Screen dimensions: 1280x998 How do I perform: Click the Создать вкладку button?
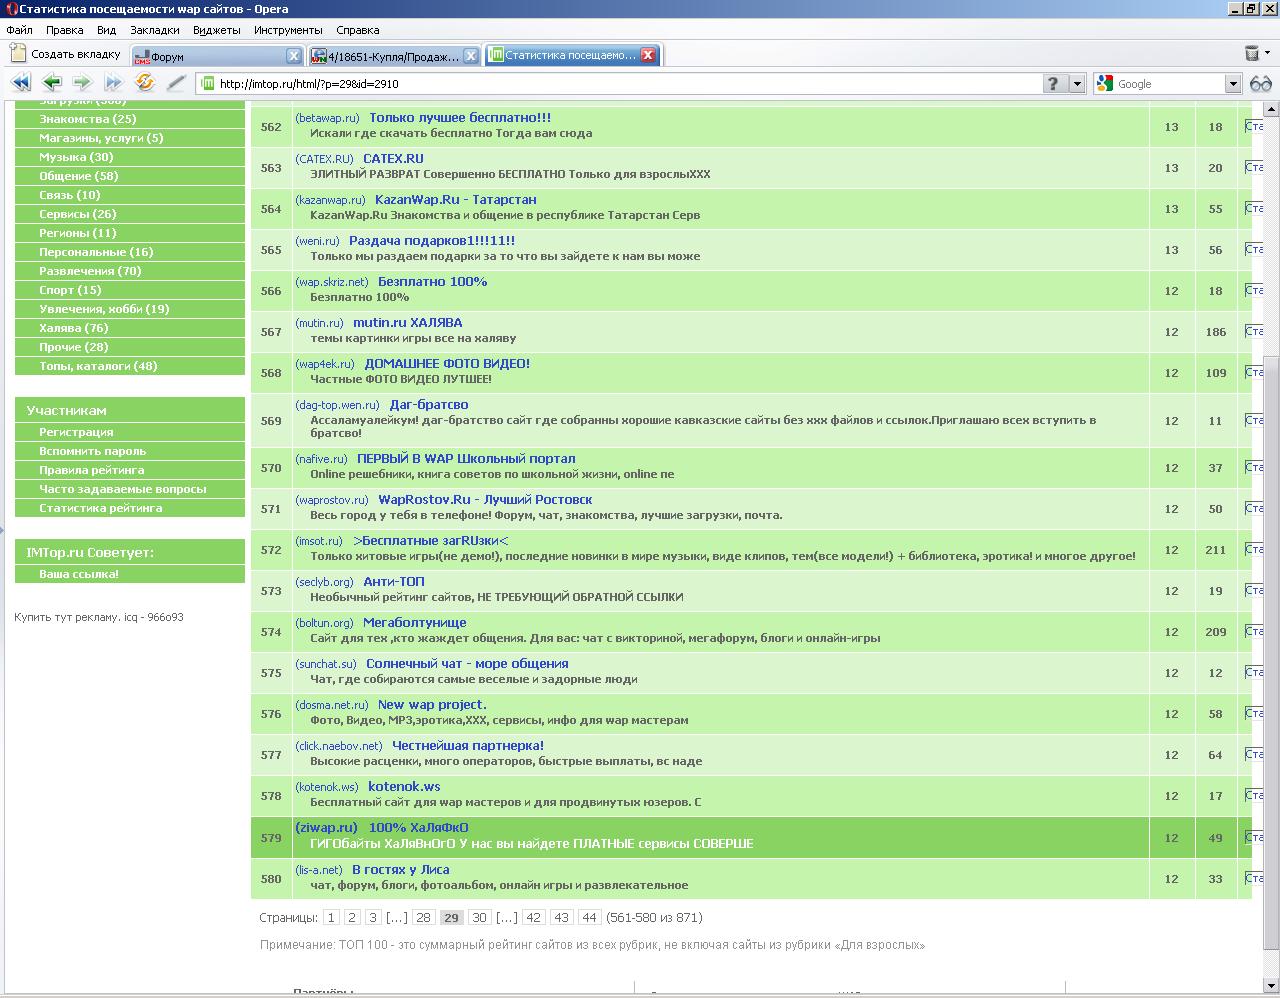coord(66,54)
